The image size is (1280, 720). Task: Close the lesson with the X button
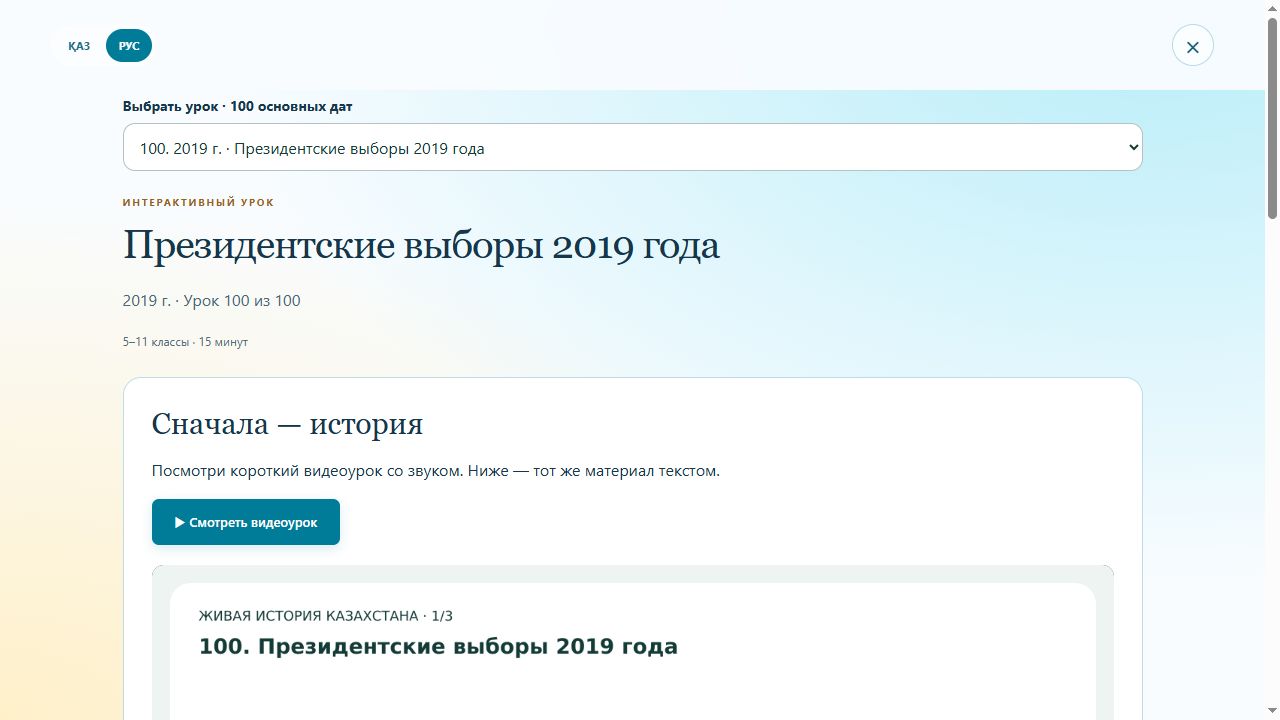(1193, 46)
